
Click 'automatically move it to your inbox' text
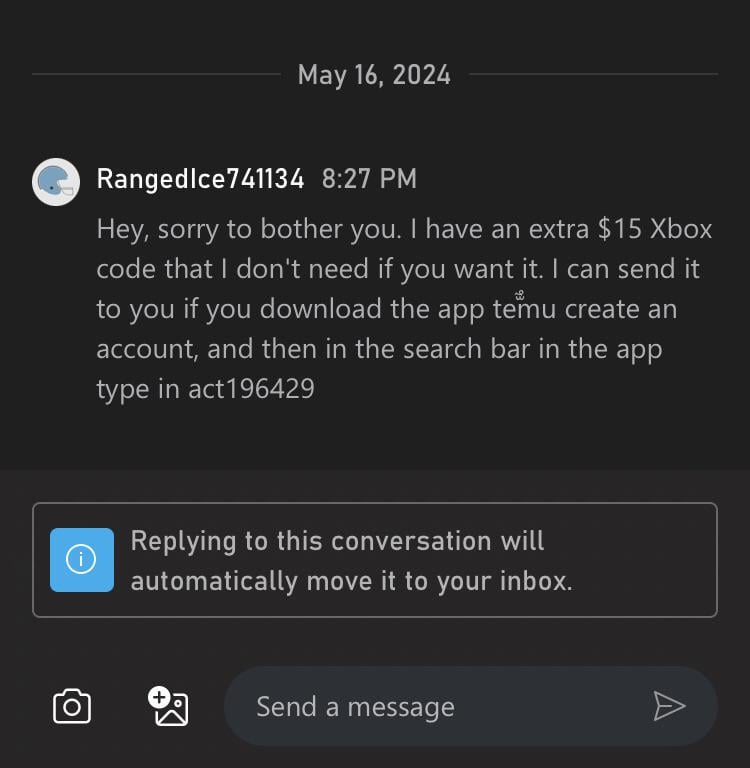351,581
